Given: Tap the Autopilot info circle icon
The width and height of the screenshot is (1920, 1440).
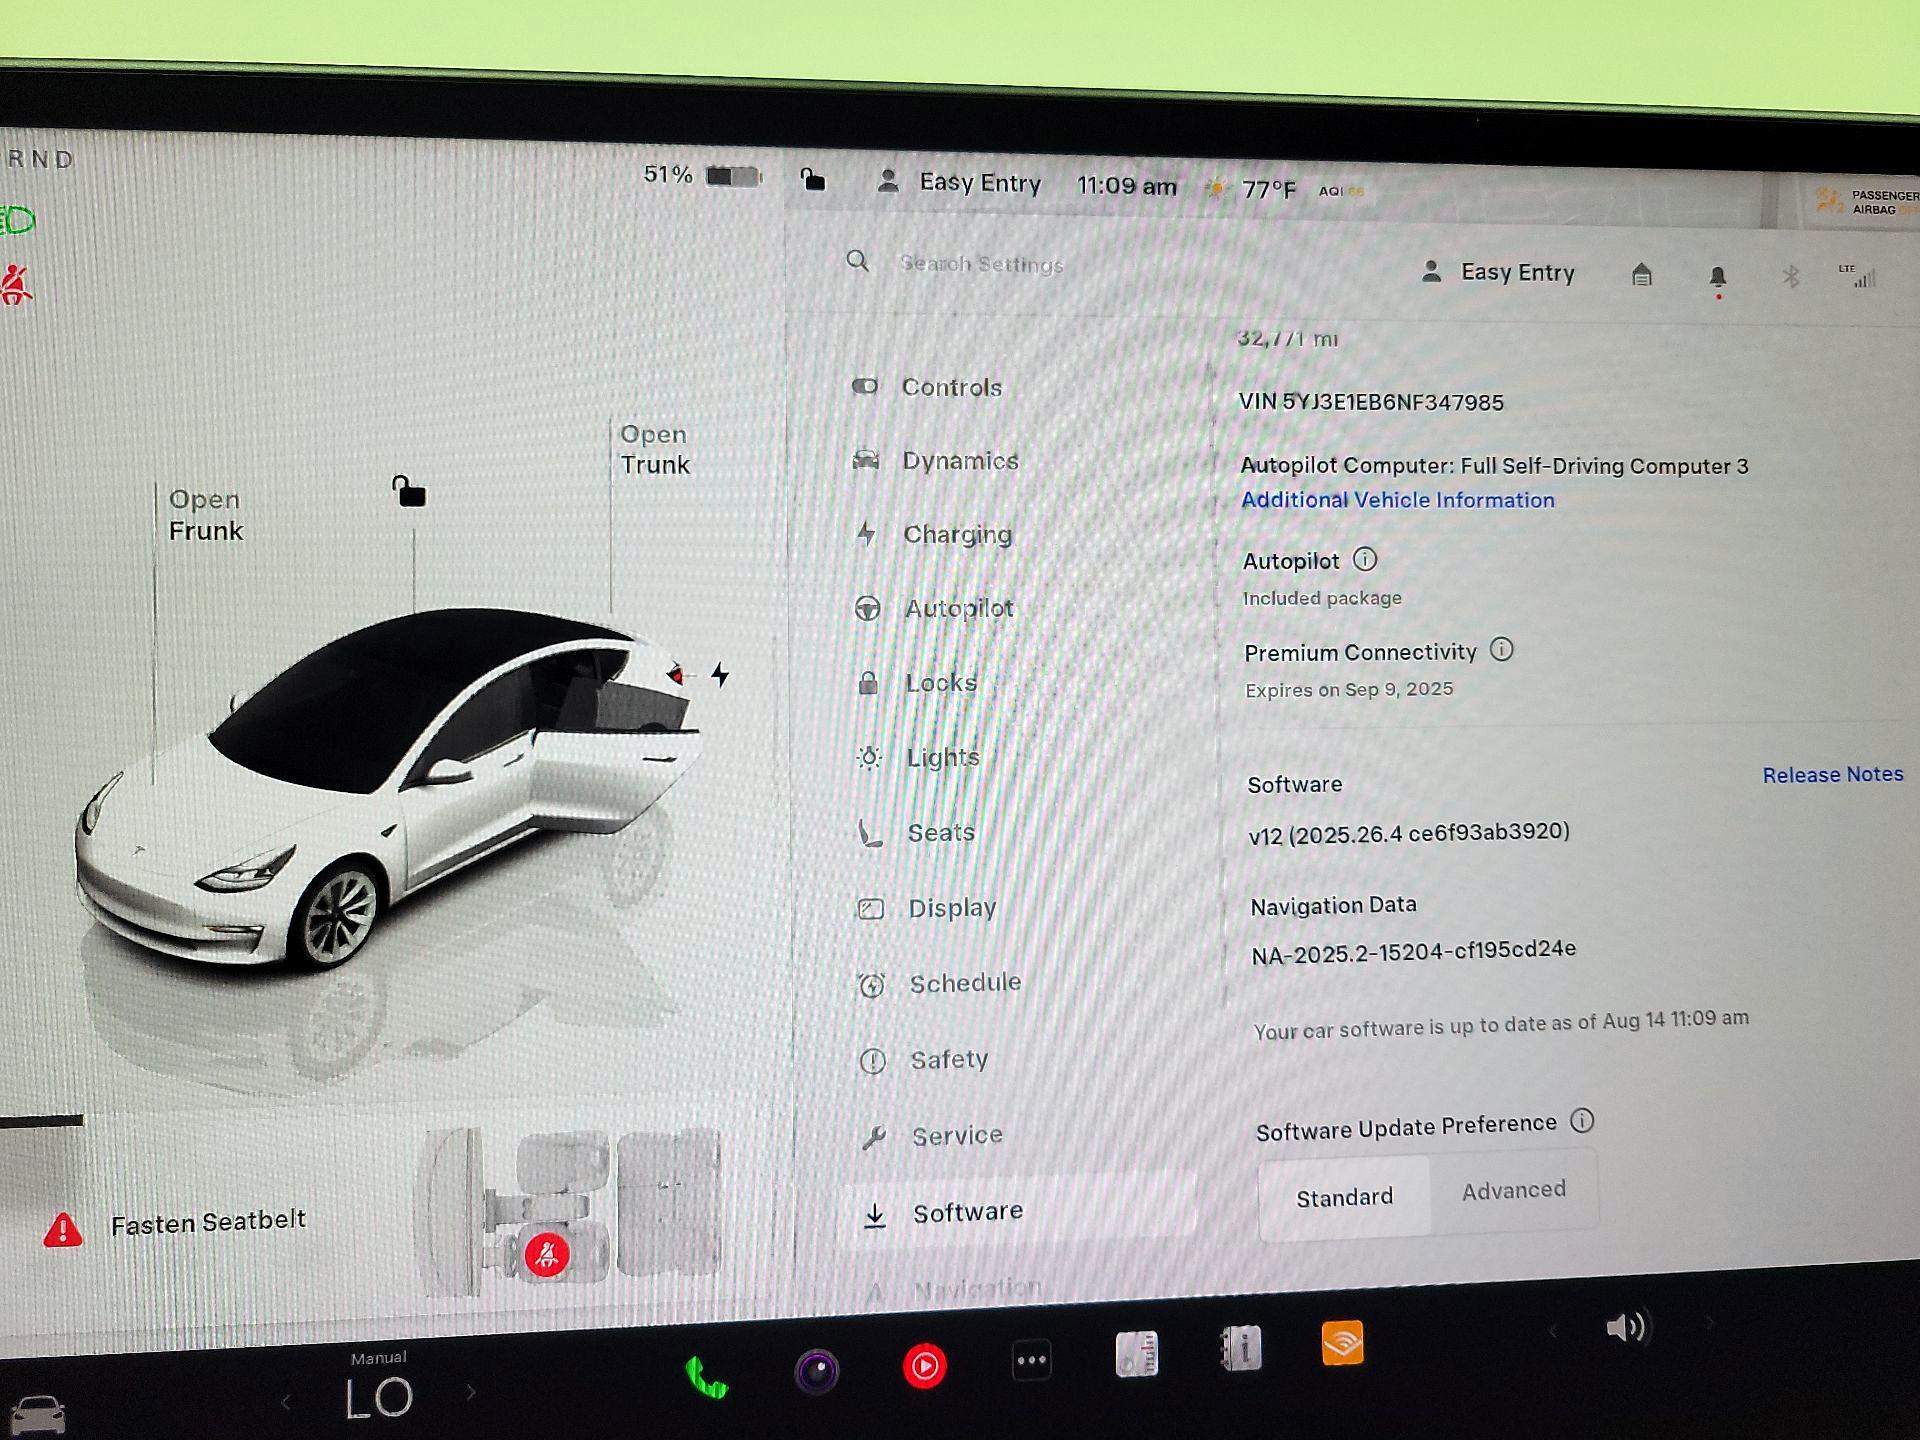Looking at the screenshot, I should coord(1365,559).
